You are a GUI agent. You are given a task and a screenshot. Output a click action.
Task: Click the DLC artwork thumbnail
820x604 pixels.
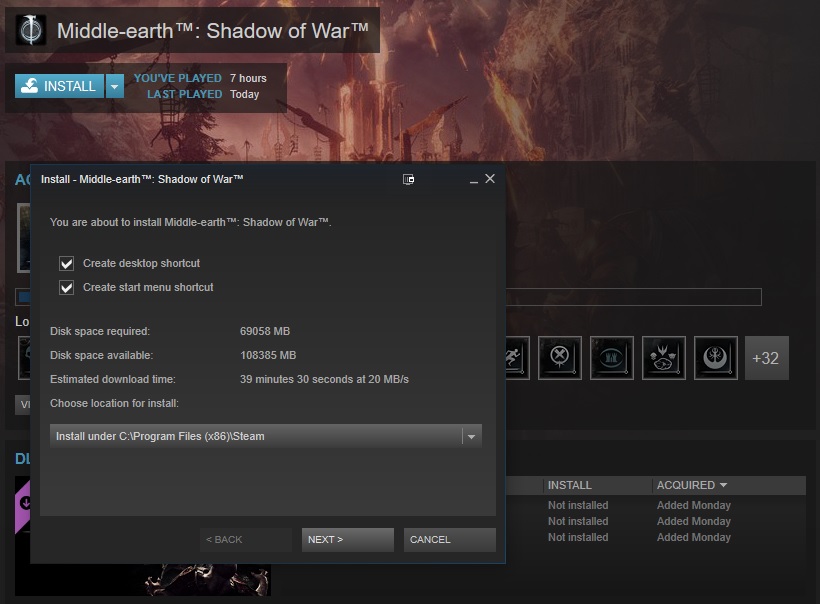coord(143,579)
